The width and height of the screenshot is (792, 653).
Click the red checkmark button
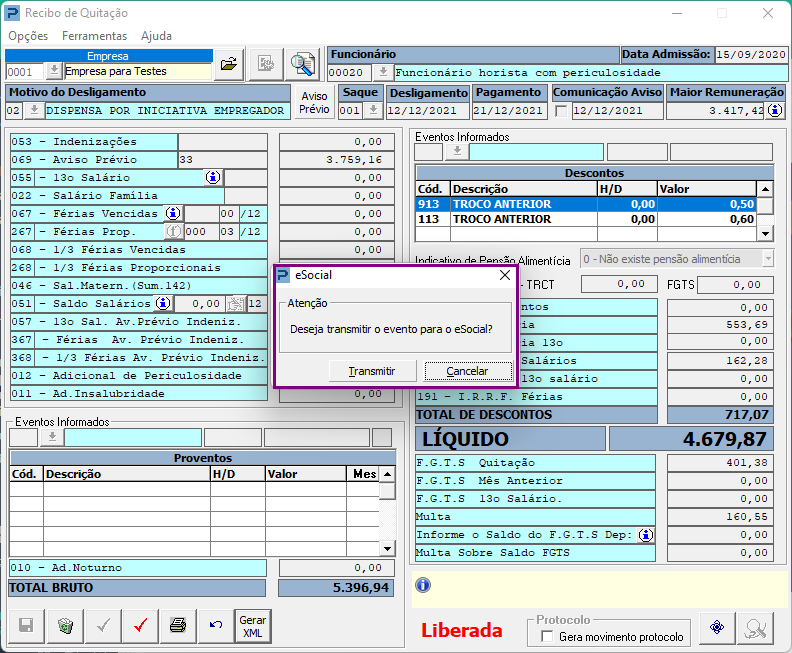[x=141, y=626]
